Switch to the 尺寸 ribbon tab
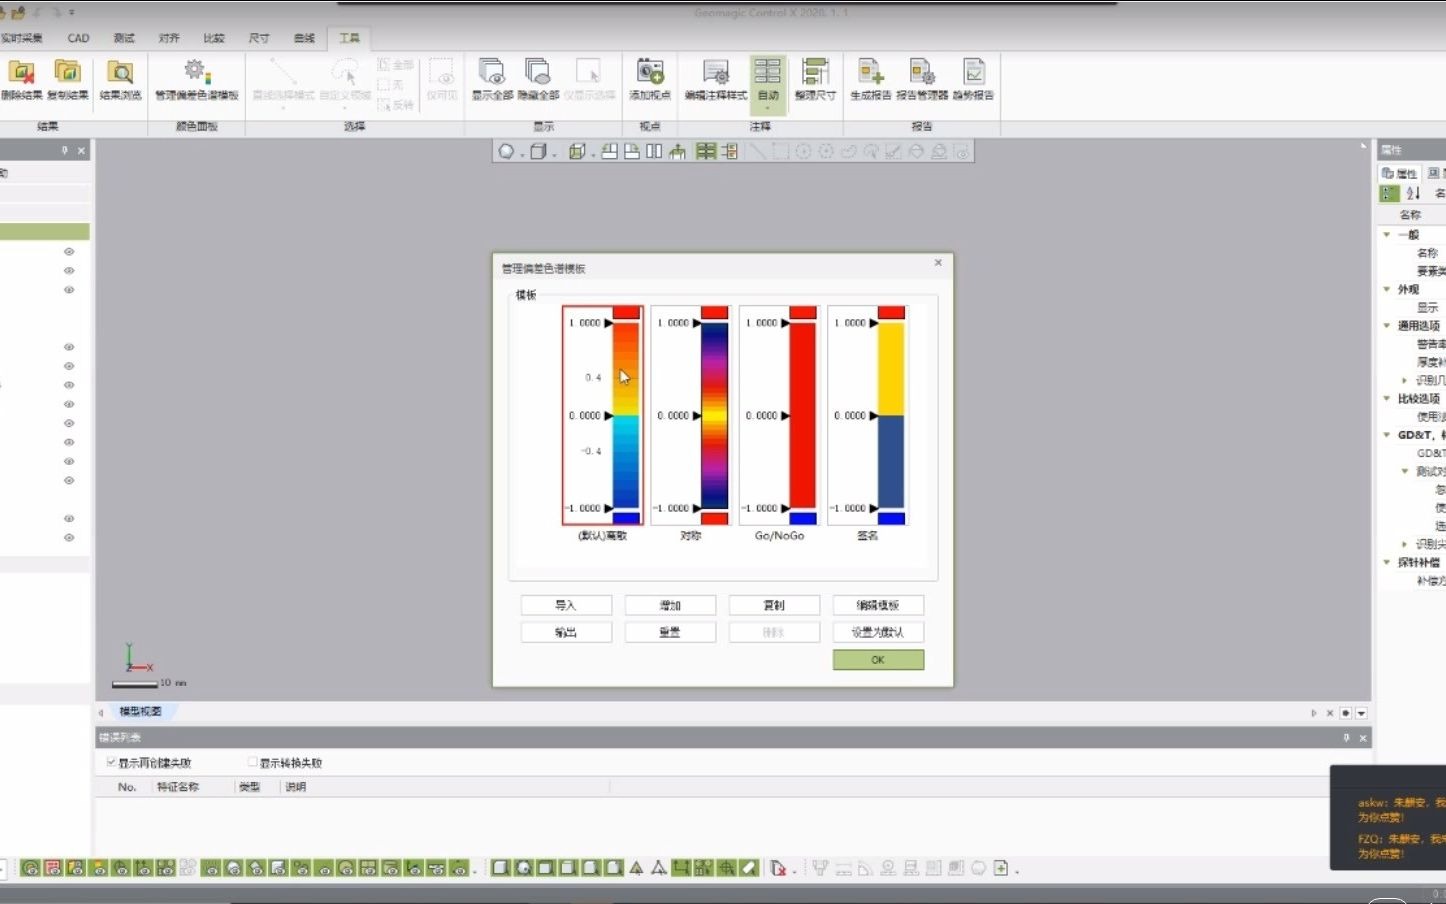 (x=259, y=38)
